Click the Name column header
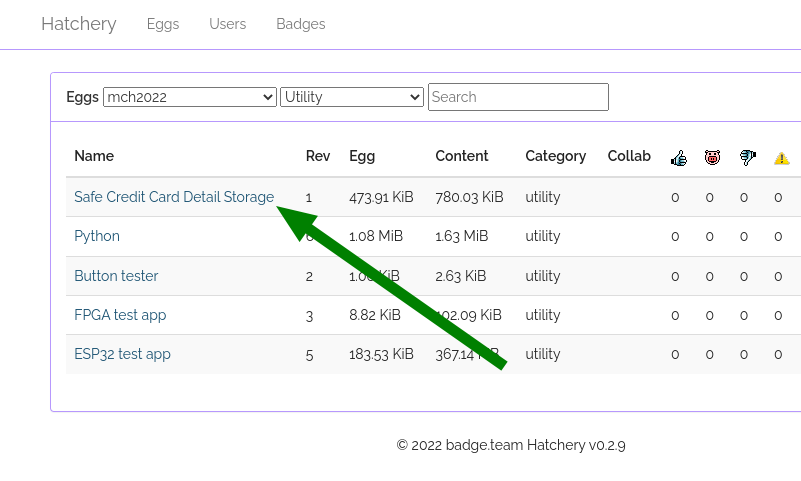801x481 pixels. point(94,156)
